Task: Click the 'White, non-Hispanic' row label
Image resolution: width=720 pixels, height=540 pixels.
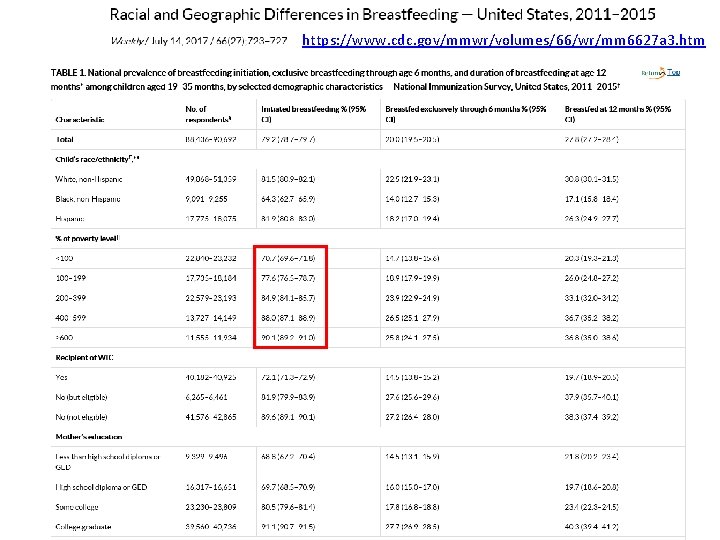Action: coord(89,179)
